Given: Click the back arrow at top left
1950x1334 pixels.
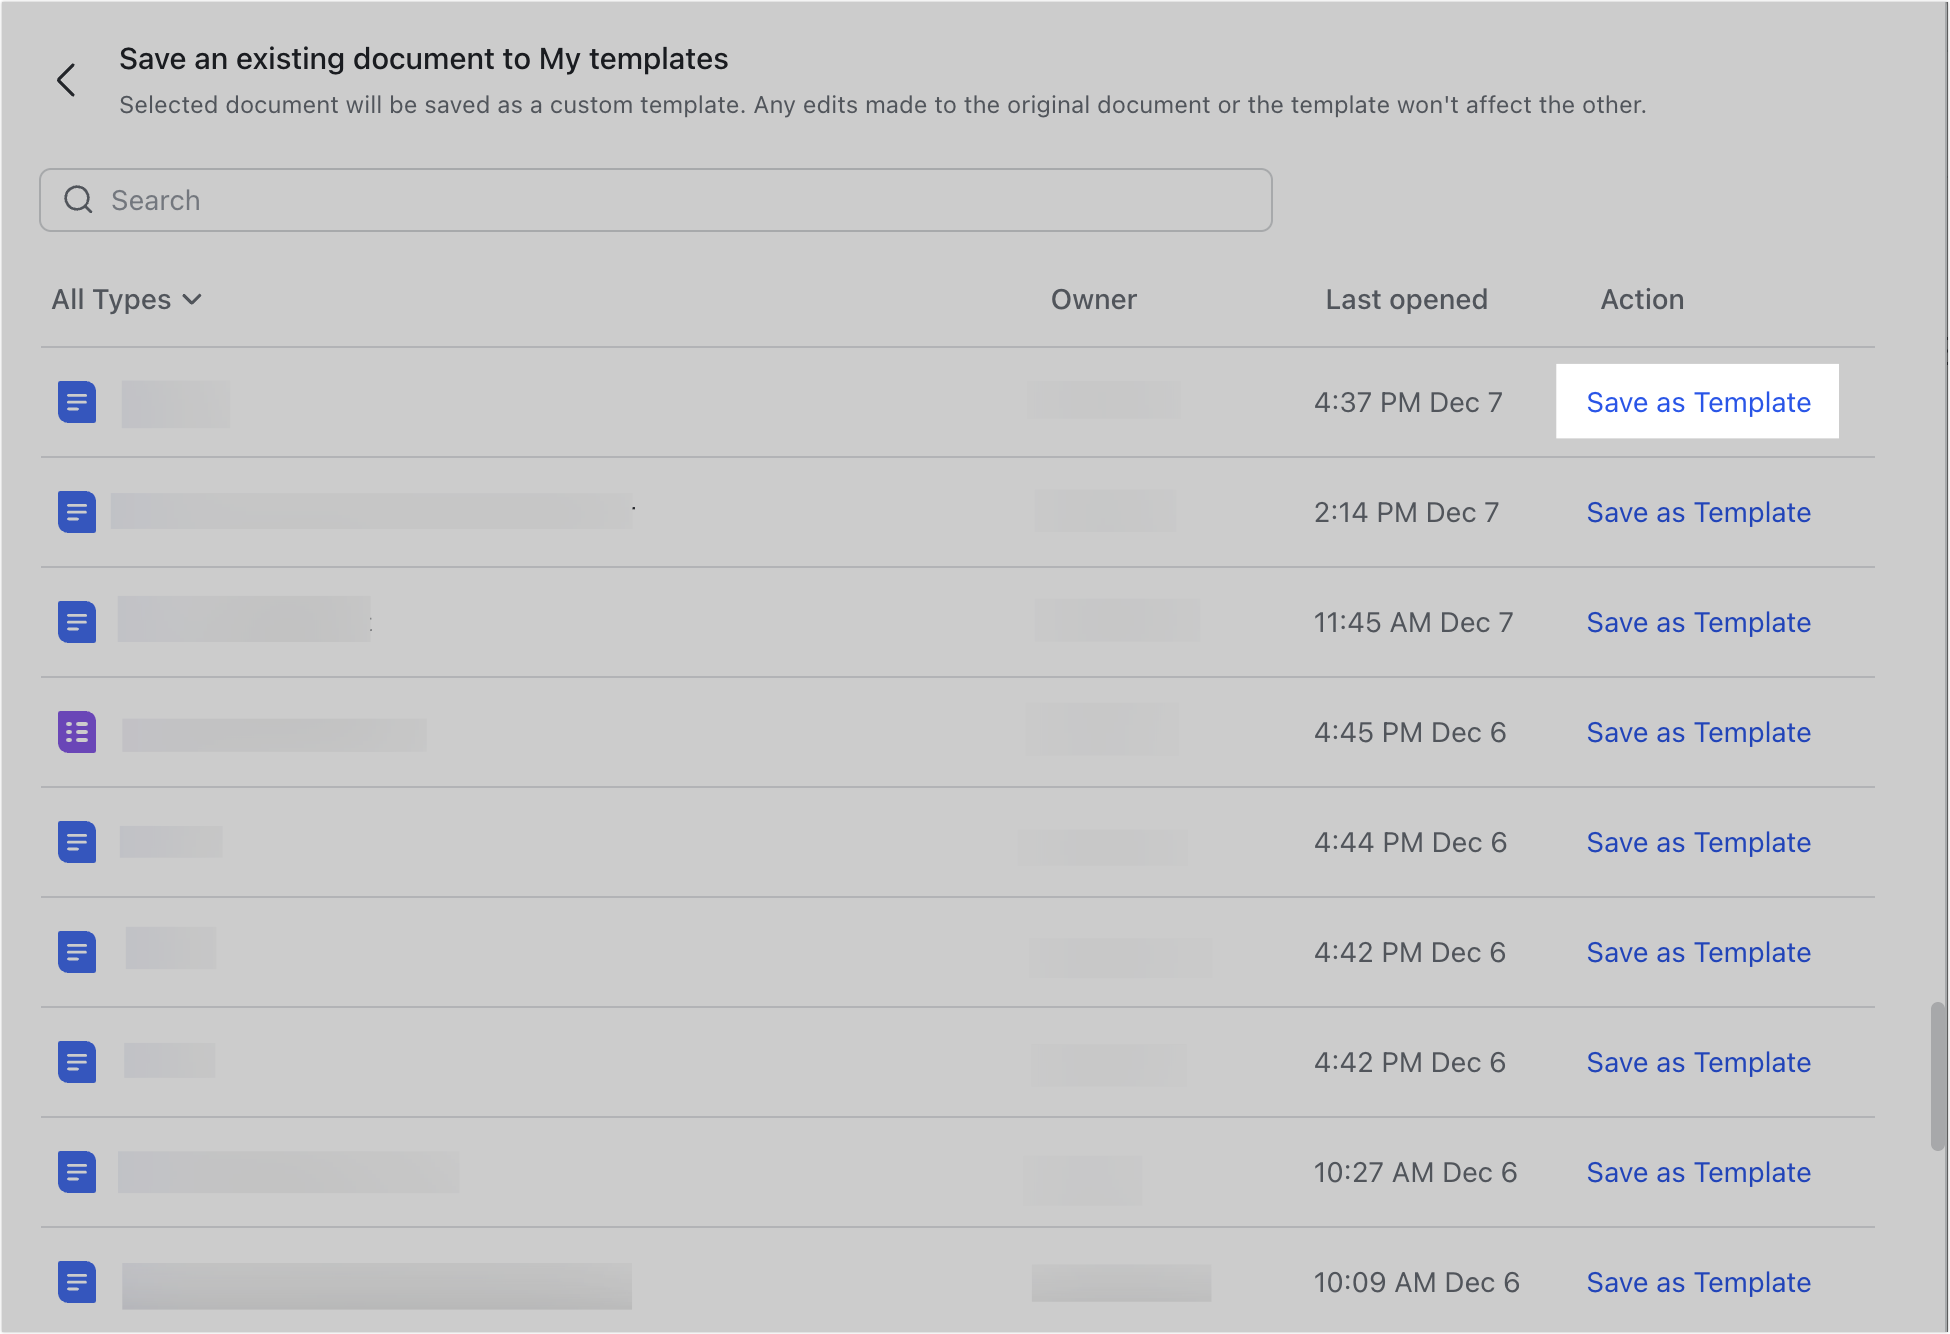Looking at the screenshot, I should tap(66, 80).
